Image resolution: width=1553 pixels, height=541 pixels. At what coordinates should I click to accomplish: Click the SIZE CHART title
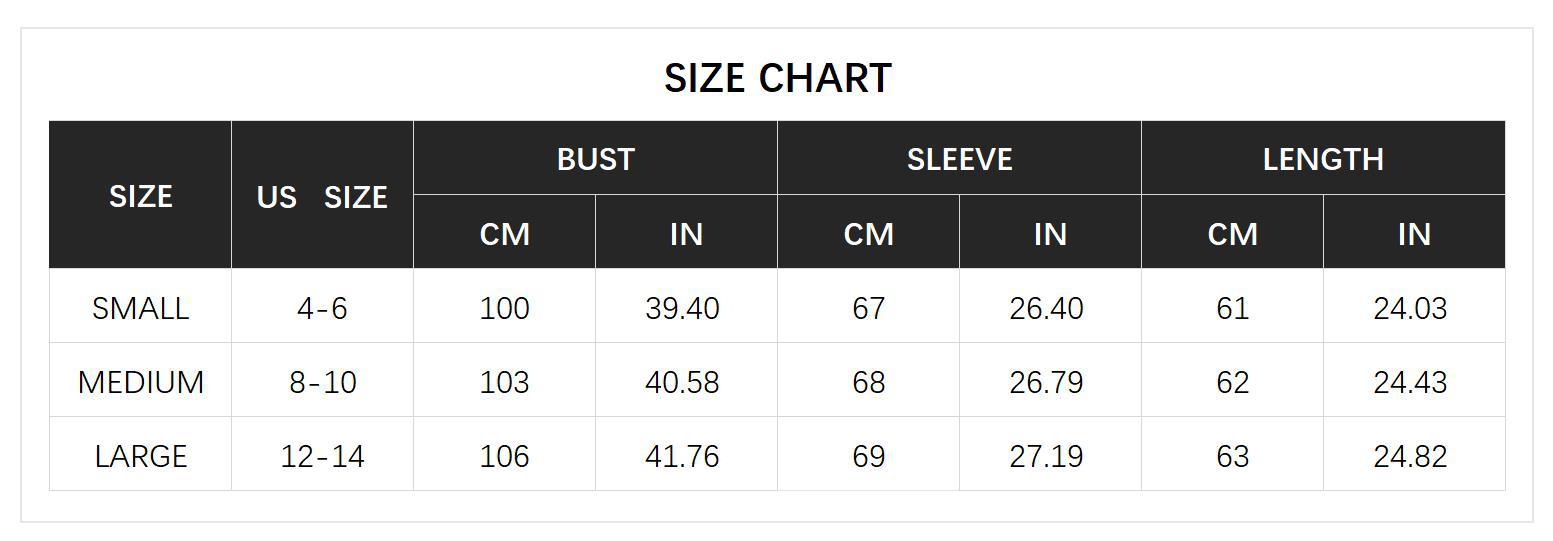[x=777, y=78]
